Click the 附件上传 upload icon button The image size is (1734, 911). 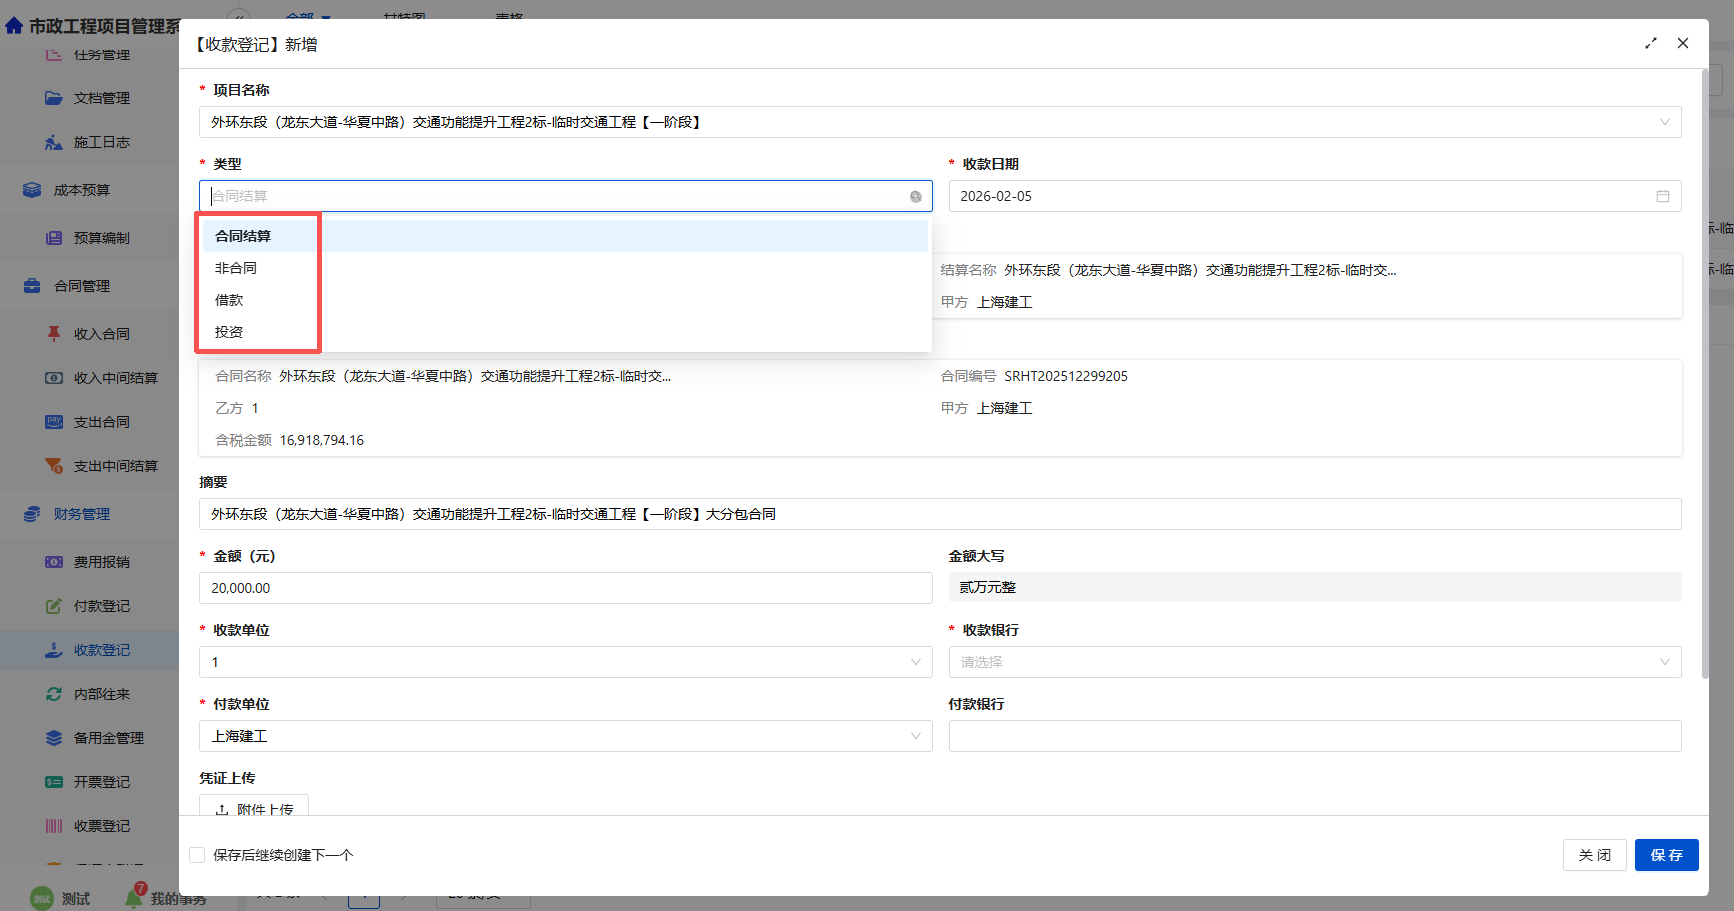tap(222, 809)
